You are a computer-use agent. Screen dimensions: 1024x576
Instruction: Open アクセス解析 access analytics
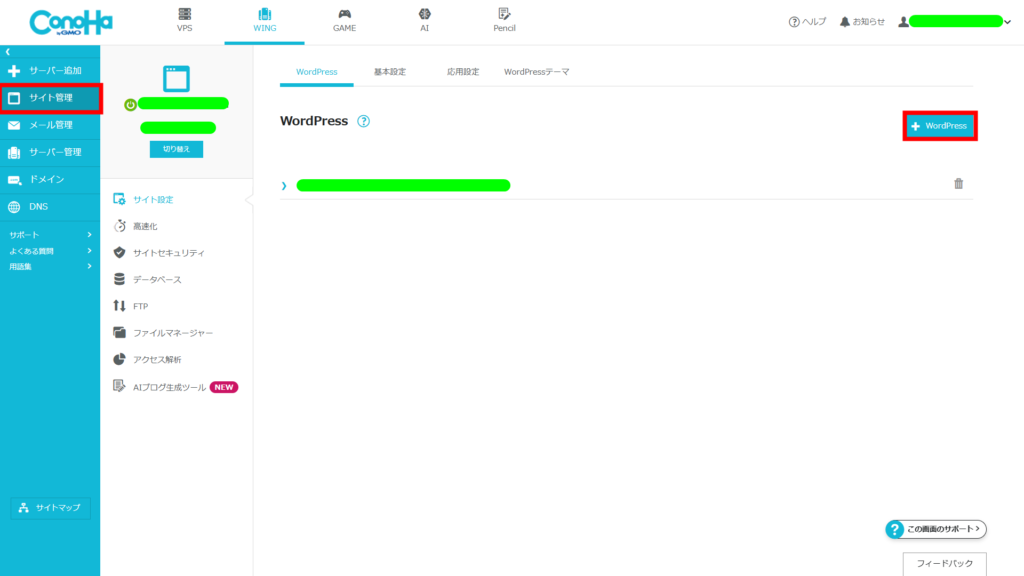pyautogui.click(x=156, y=359)
